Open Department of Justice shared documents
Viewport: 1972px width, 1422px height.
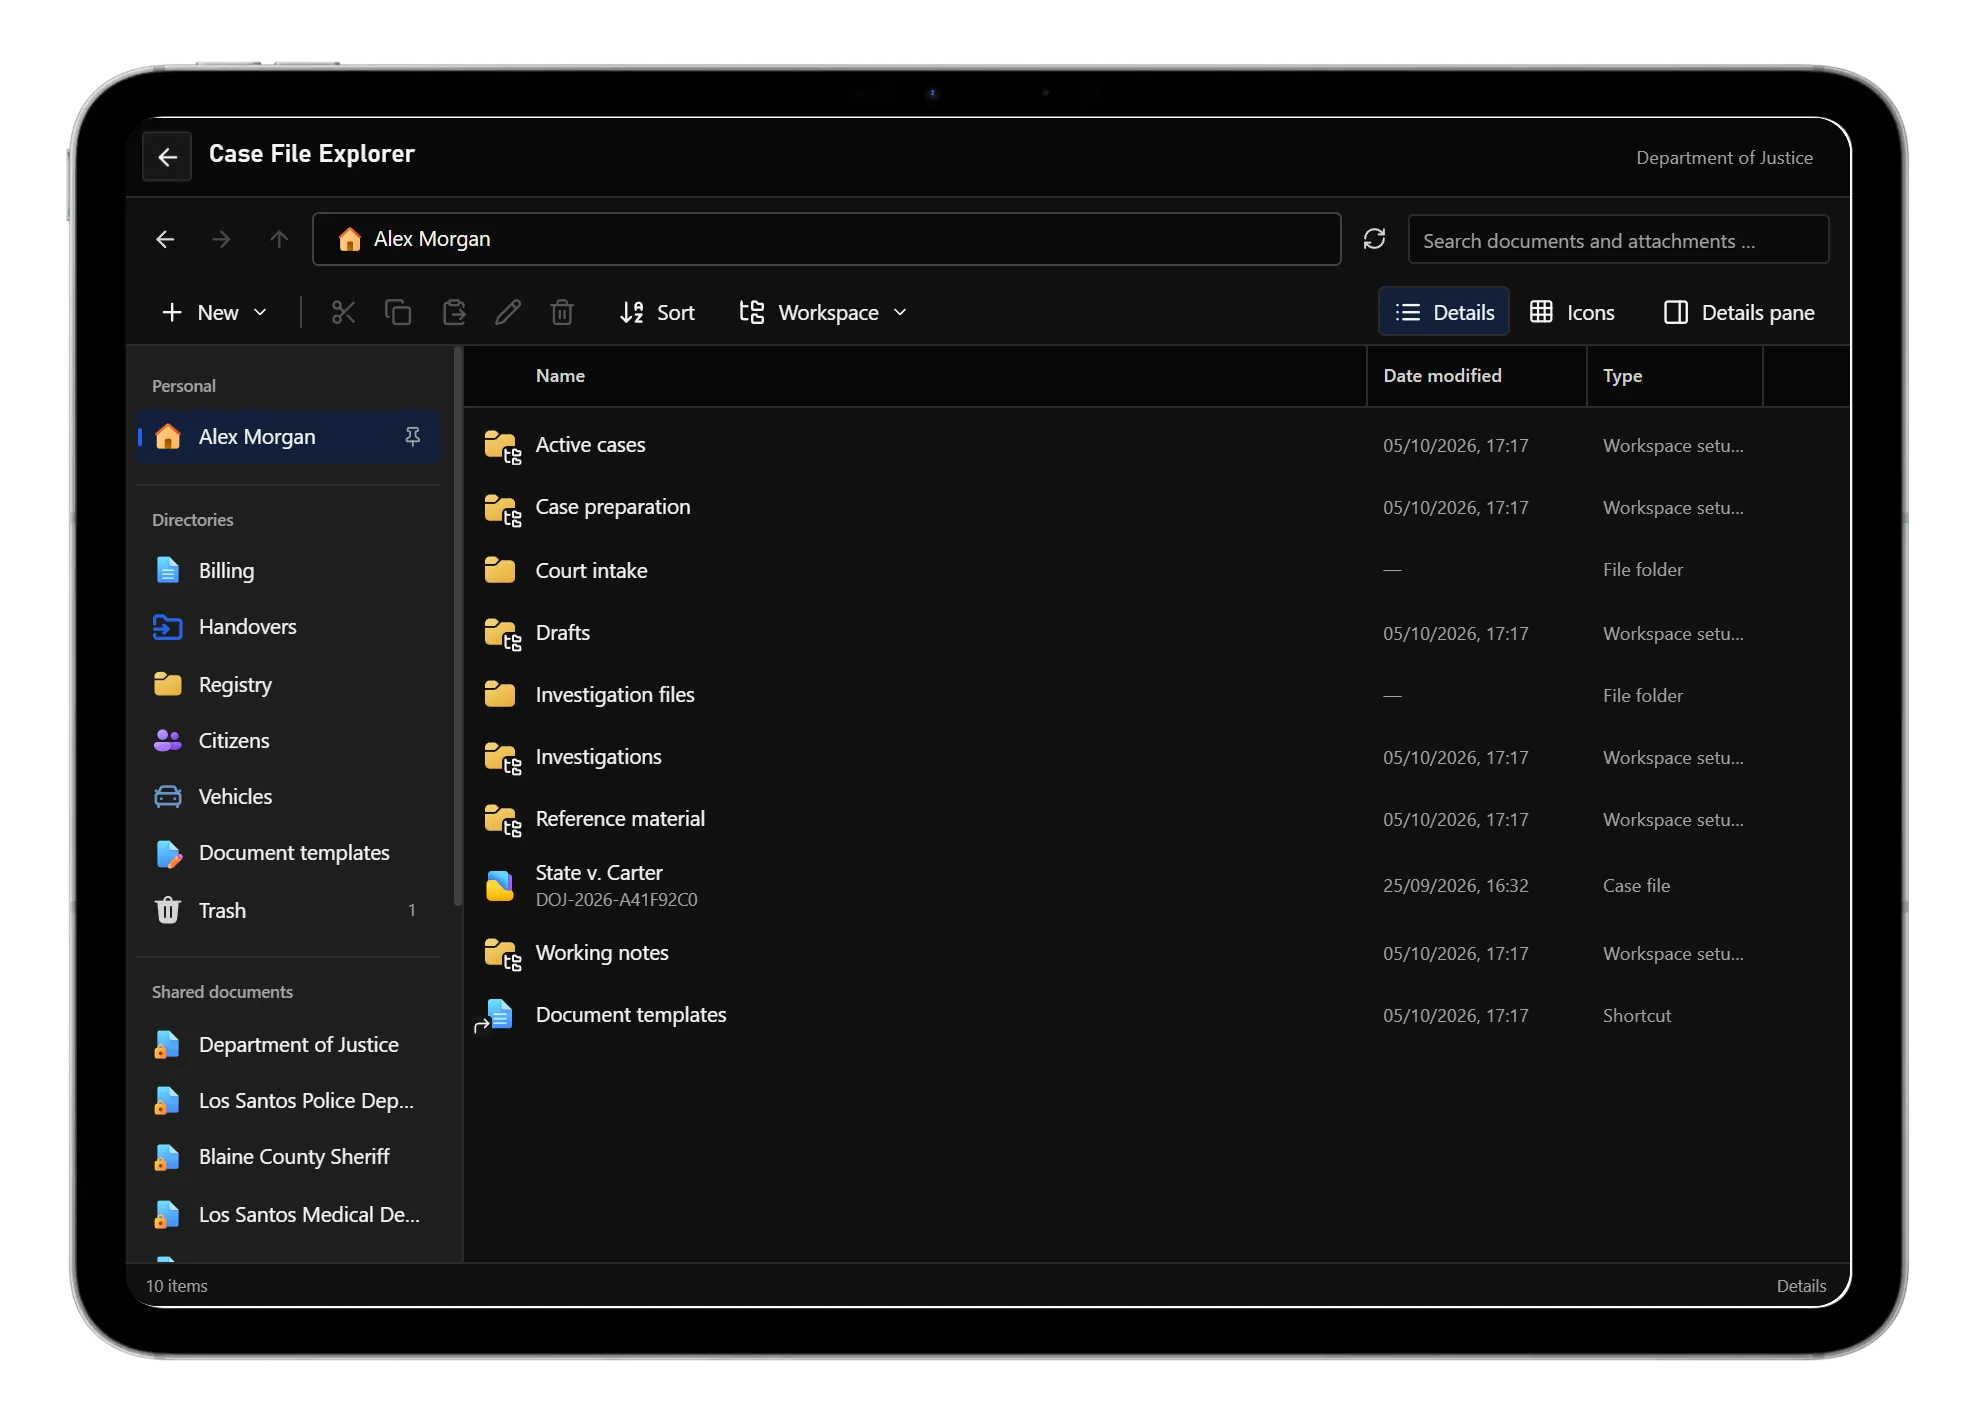pos(288,1045)
